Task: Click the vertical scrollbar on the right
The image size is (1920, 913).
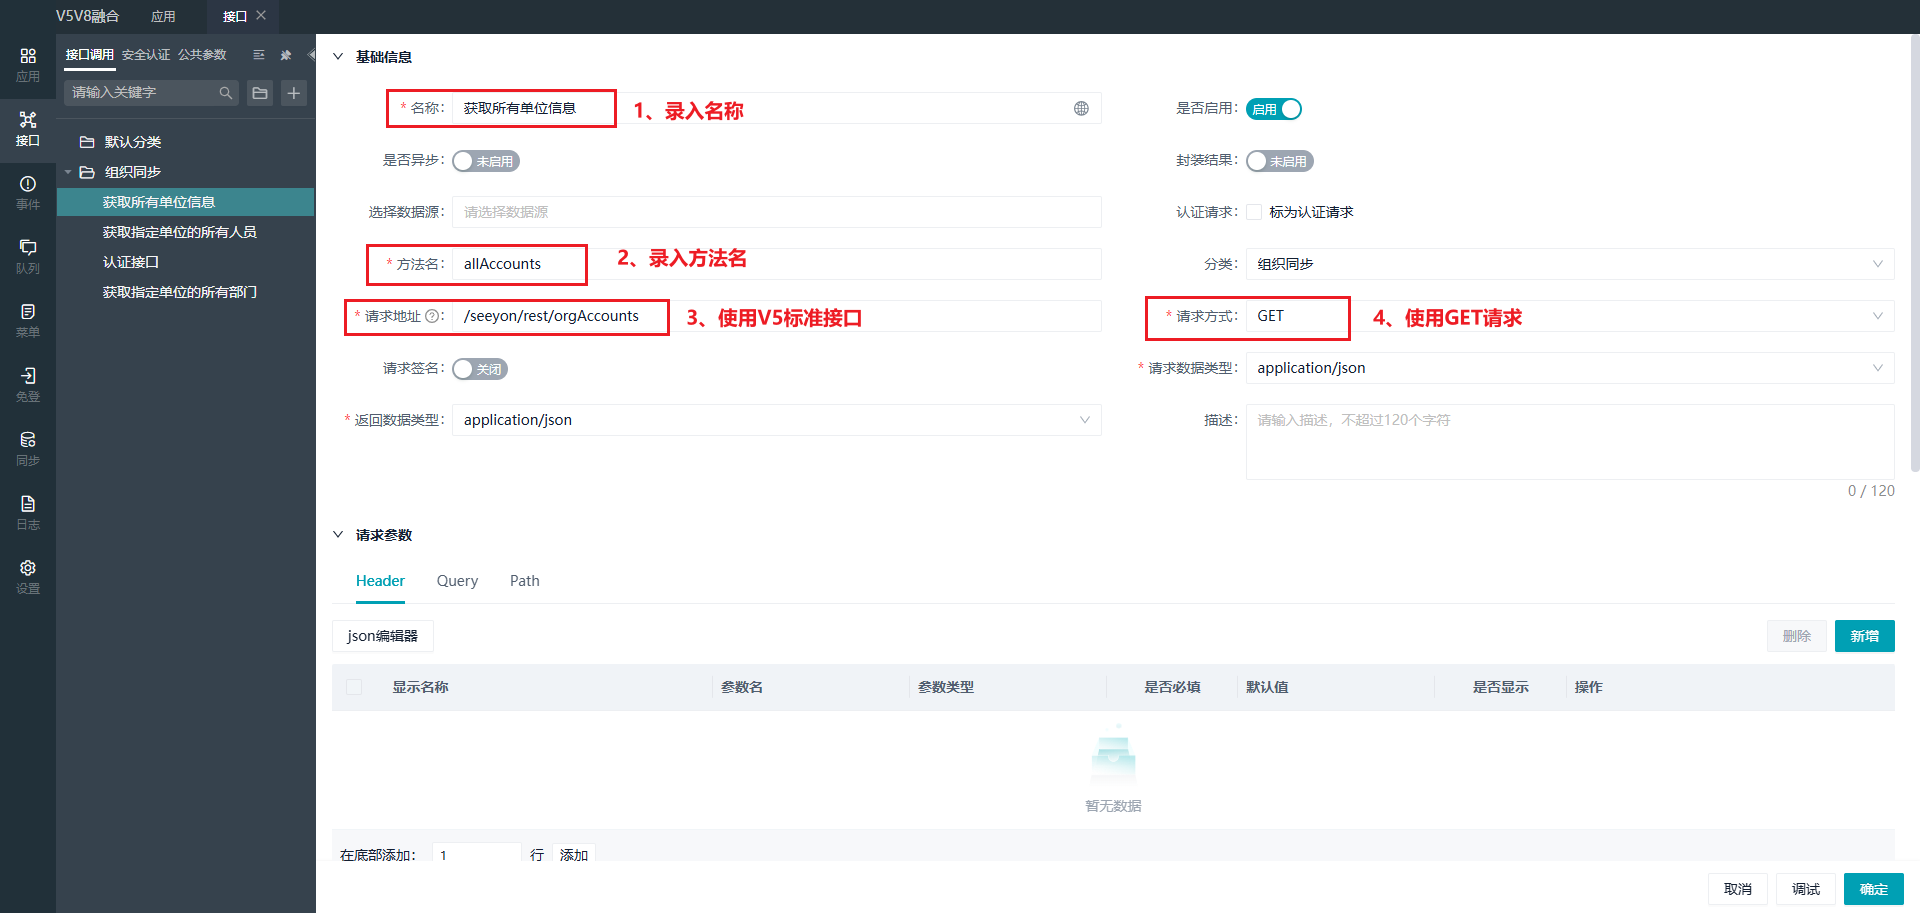Action: (1915, 255)
